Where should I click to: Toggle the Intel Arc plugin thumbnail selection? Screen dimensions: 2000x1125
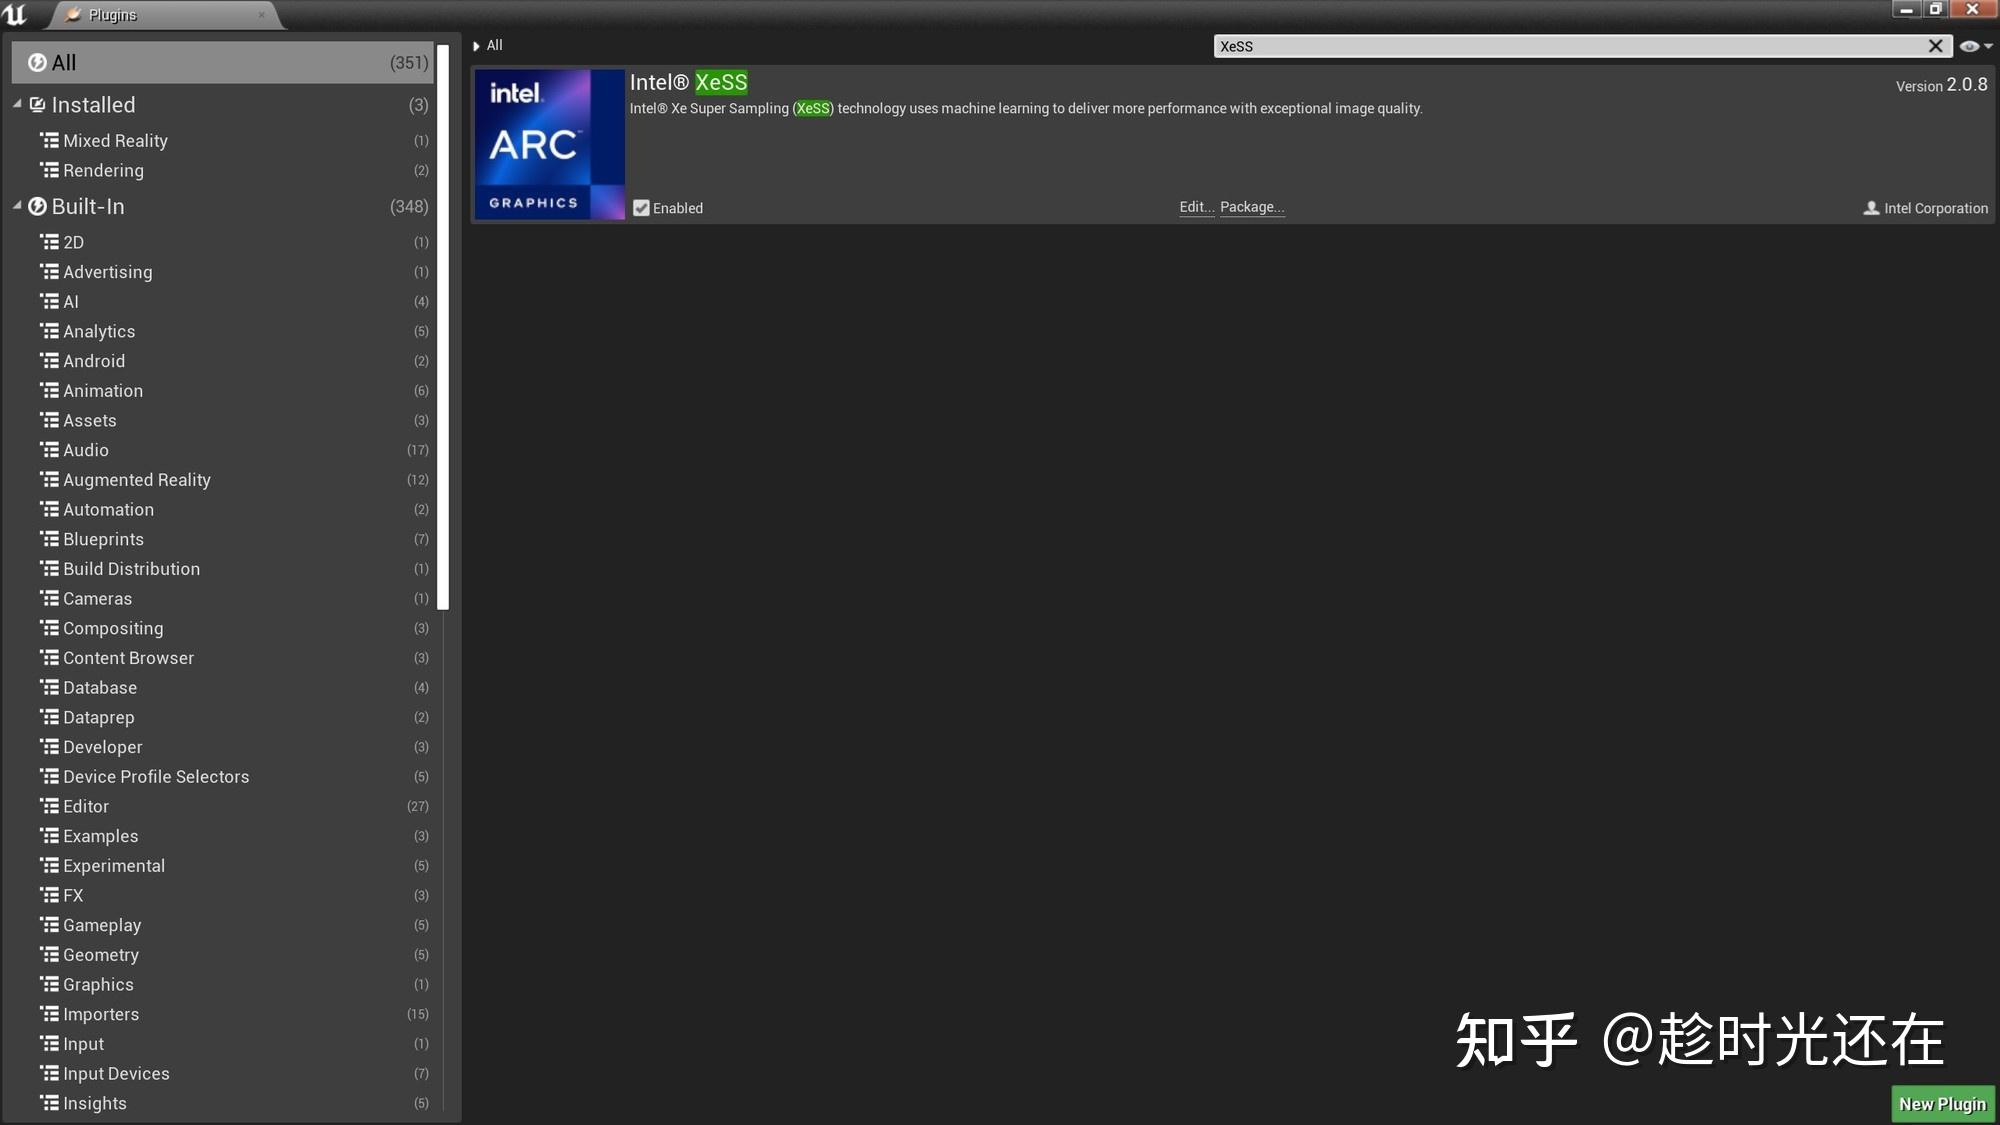[x=549, y=143]
